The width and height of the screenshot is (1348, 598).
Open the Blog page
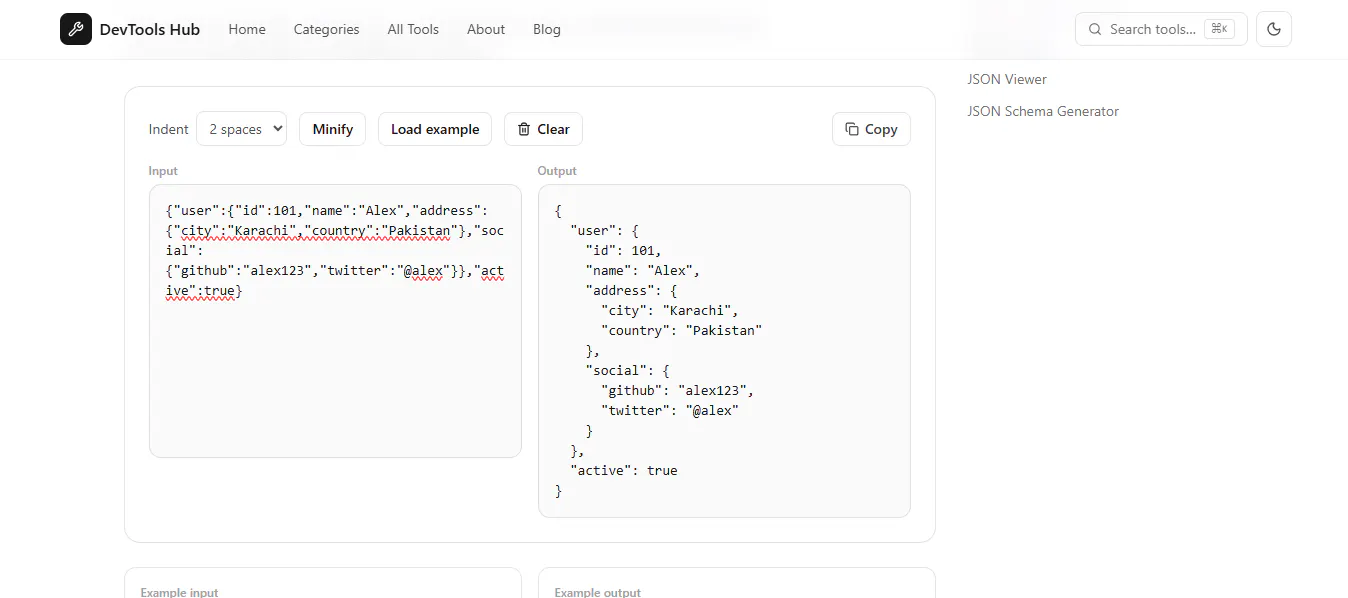pos(547,29)
